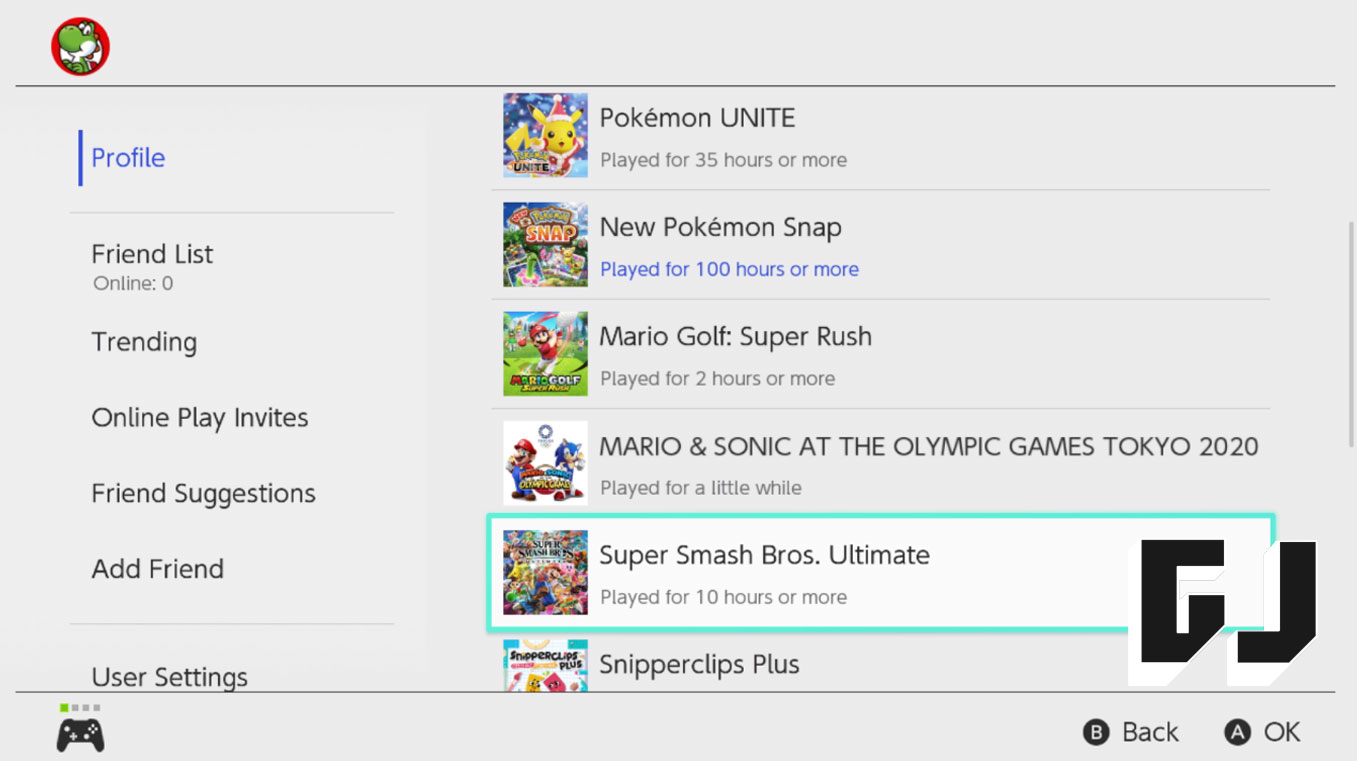The image size is (1357, 761).
Task: Click the Played for 100 hours text
Action: click(x=729, y=269)
